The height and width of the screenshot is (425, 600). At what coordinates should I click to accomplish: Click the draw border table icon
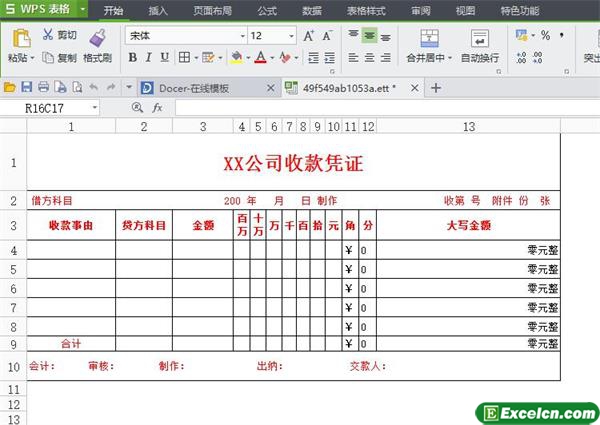click(x=208, y=58)
